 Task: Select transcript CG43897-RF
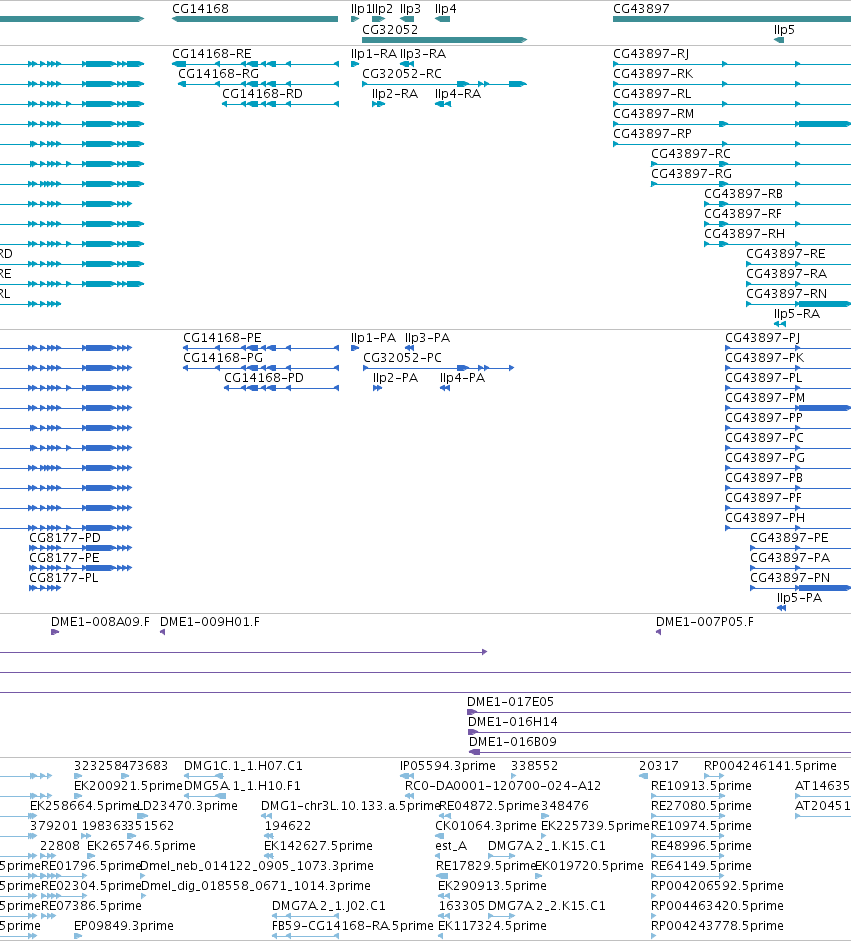(x=743, y=214)
